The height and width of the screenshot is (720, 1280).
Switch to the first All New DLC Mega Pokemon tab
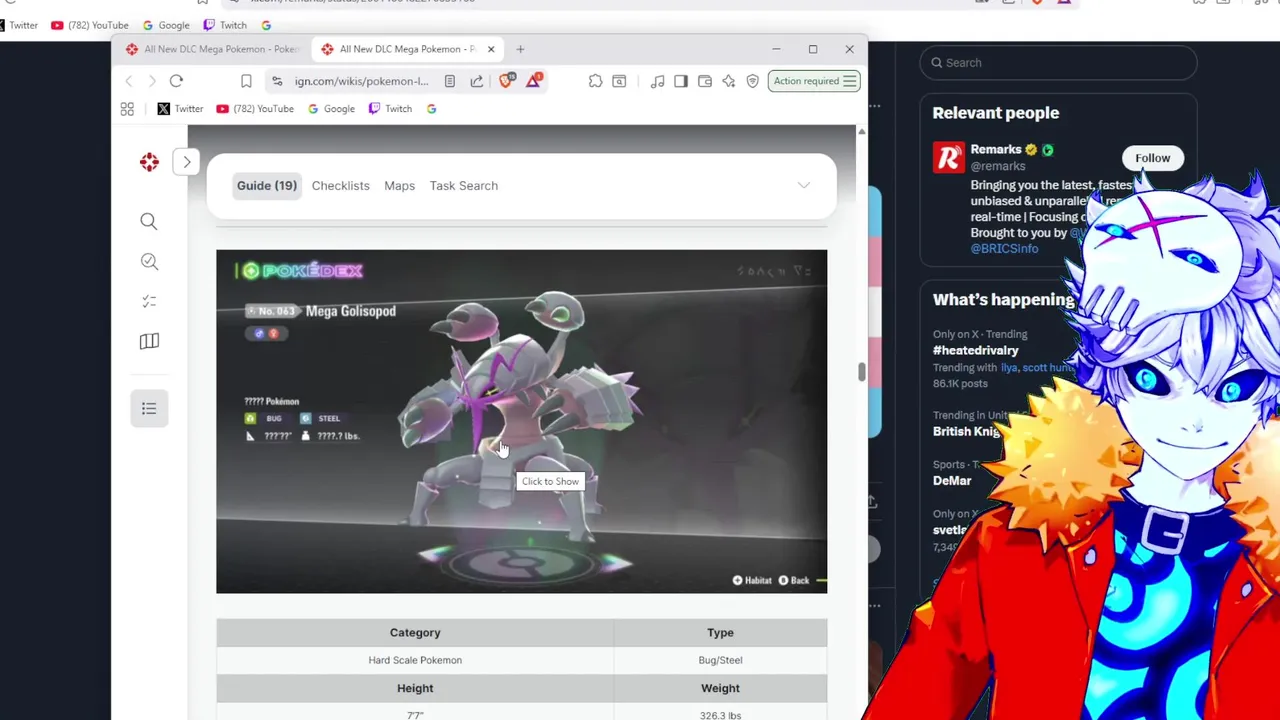click(x=214, y=49)
